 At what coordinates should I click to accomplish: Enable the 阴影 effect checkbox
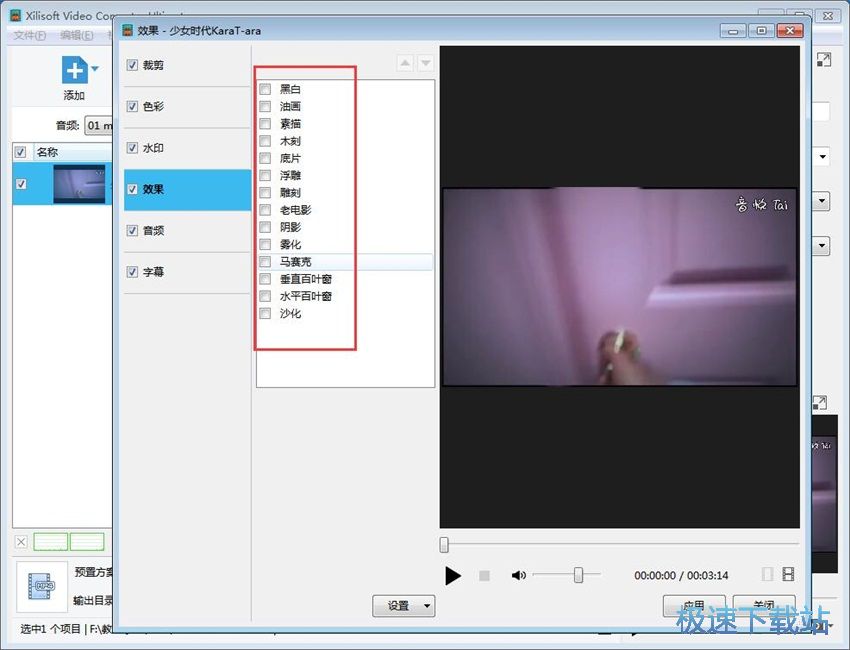265,227
